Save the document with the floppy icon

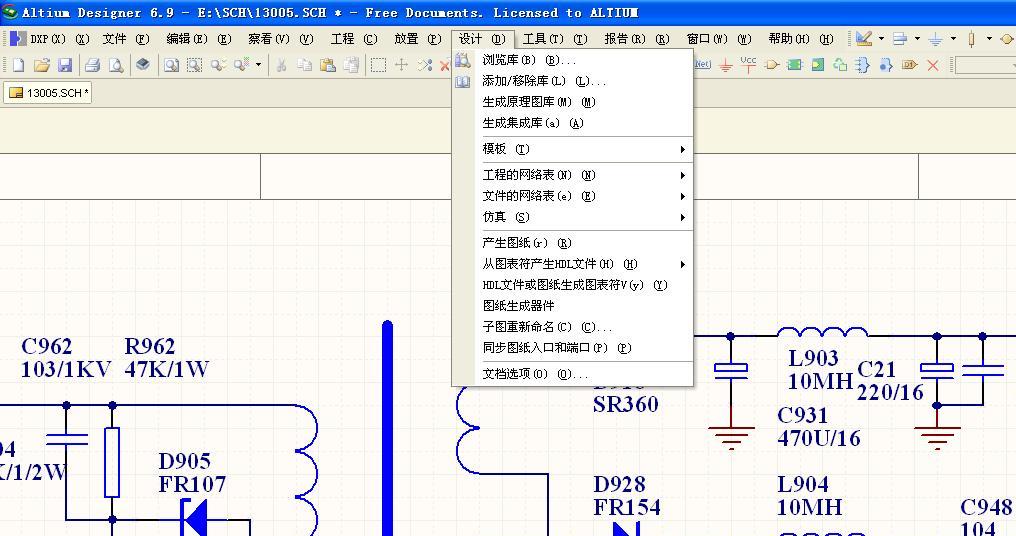(65, 65)
